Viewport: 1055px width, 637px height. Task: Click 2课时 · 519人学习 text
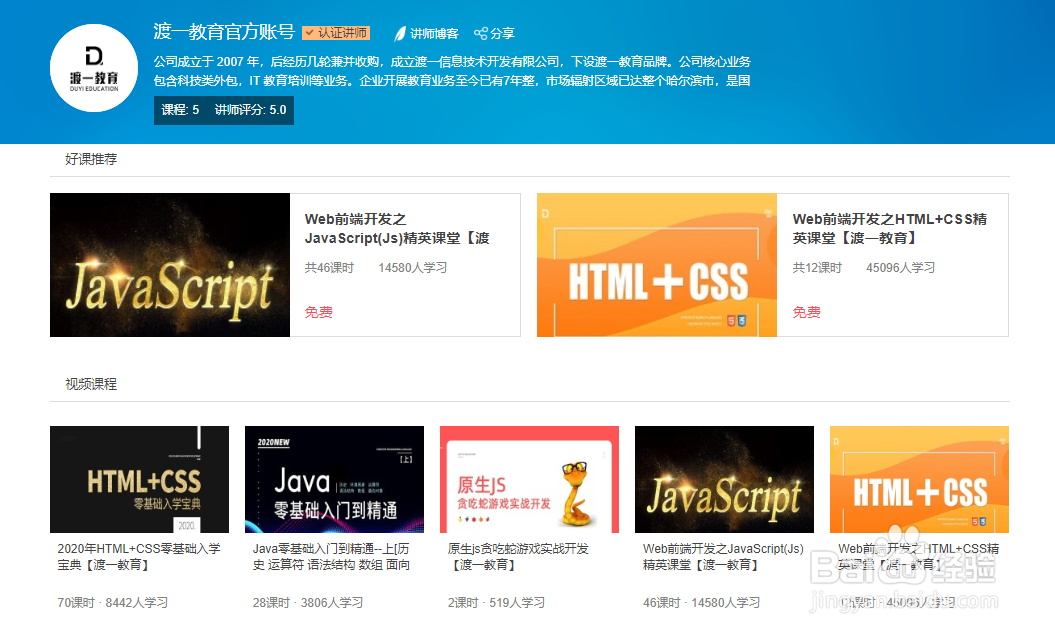click(x=496, y=603)
